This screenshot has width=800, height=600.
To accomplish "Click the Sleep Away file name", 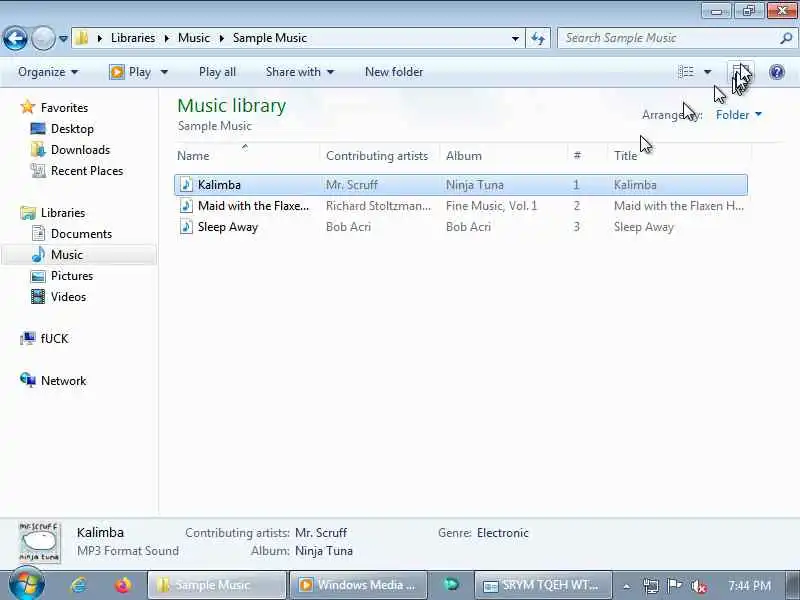I will click(228, 227).
